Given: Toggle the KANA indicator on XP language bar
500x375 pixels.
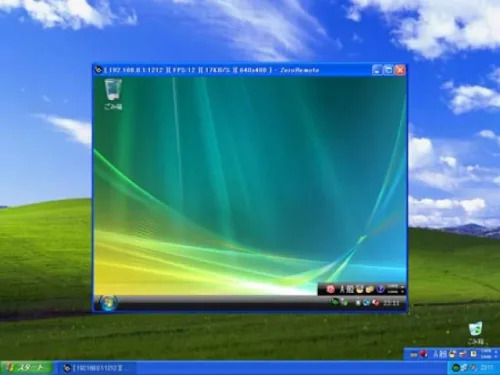Looking at the screenshot, I should click(x=486, y=357).
